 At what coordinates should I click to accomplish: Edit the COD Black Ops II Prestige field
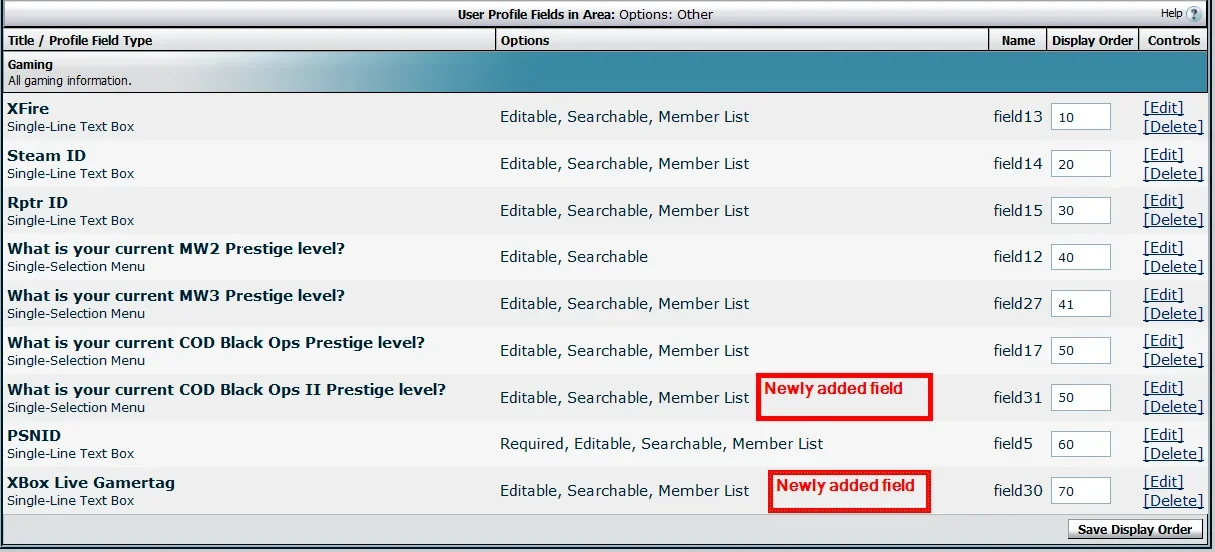click(x=1163, y=388)
